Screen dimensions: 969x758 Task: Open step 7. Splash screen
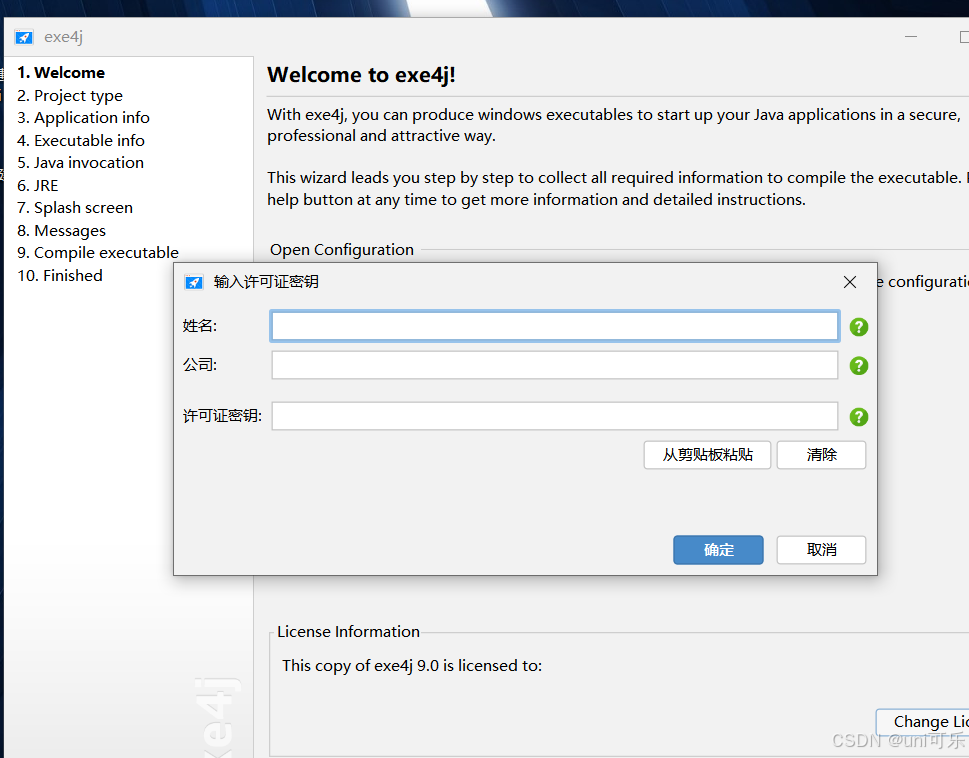(75, 208)
